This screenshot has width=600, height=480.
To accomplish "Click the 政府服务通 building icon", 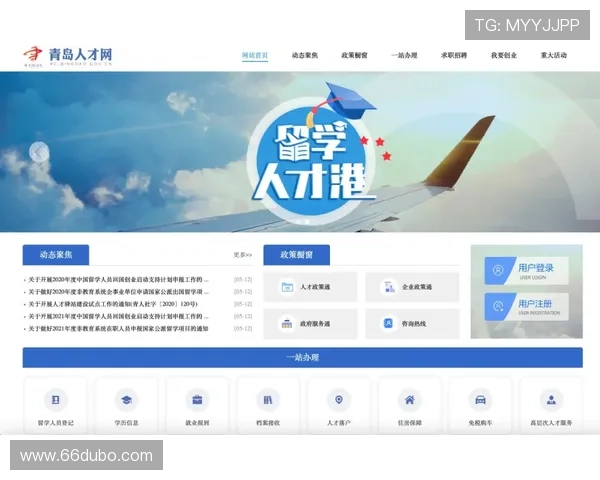I will pyautogui.click(x=287, y=323).
